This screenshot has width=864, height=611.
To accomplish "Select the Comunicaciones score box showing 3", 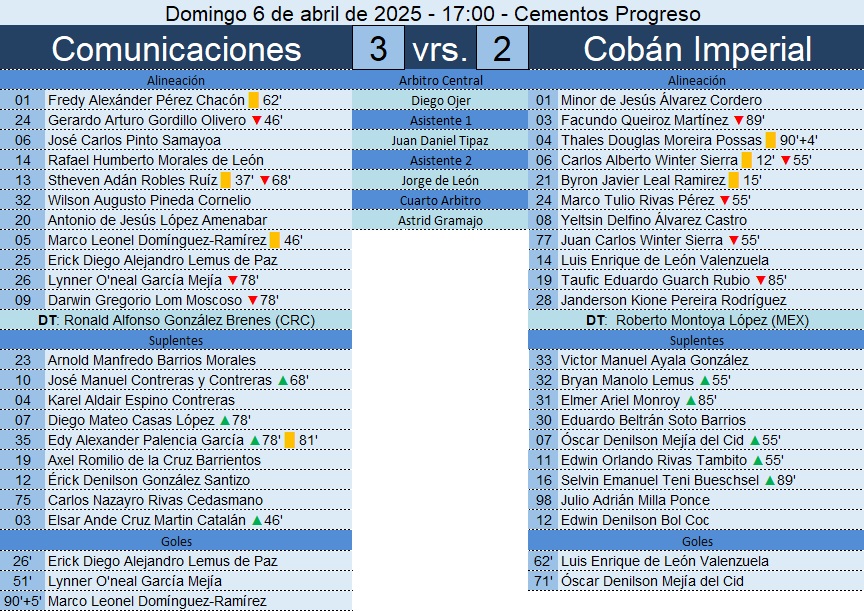I will coord(378,48).
